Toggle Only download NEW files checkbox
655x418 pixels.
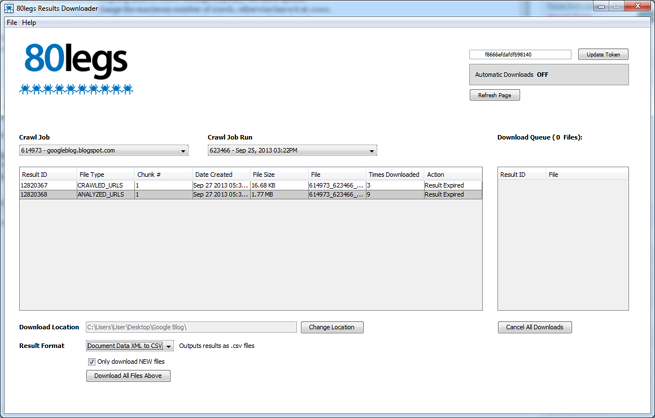(91, 362)
